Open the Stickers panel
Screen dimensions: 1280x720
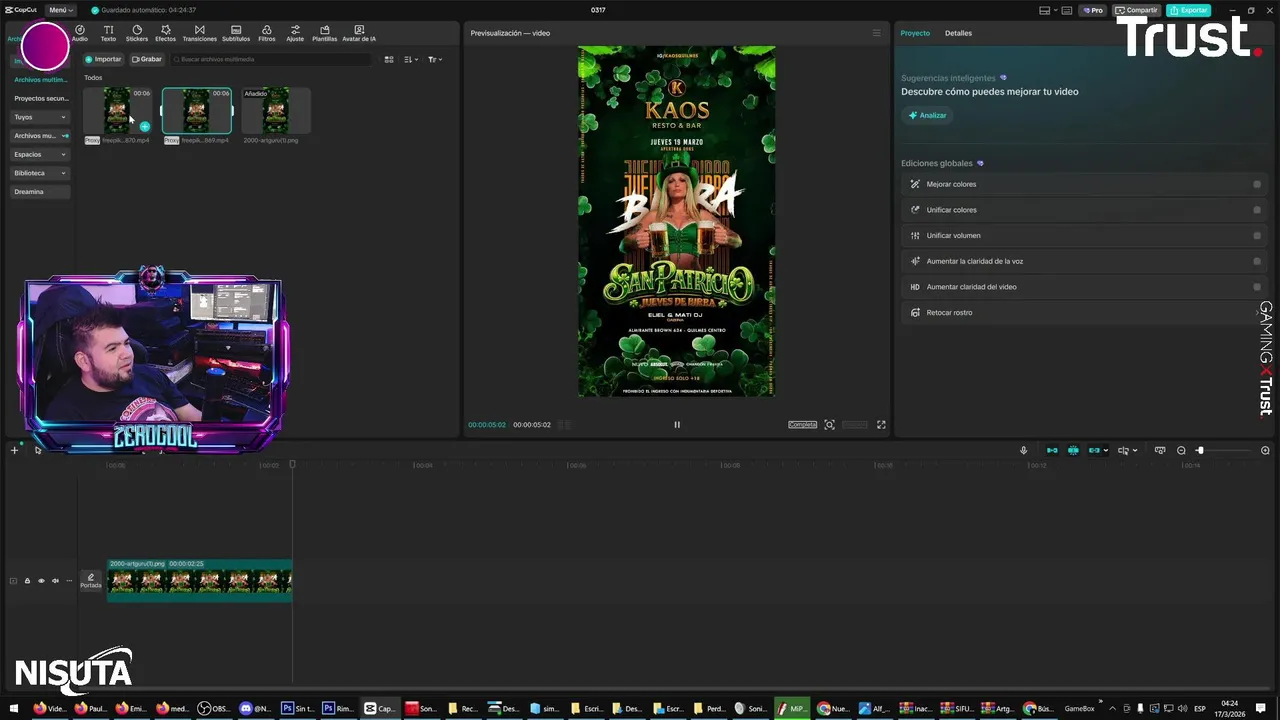click(137, 33)
